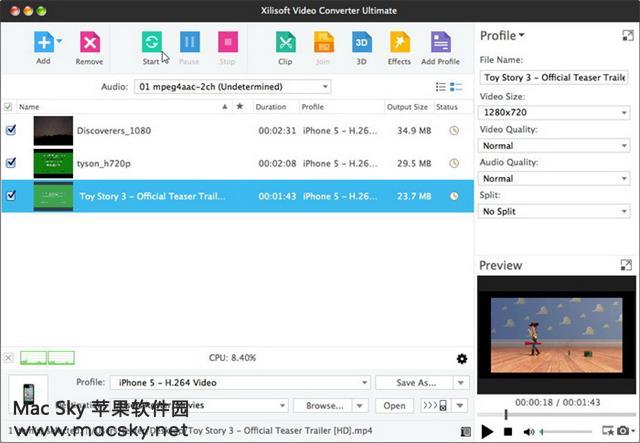Screen dimensions: 640x443
Task: Open the Save As dropdown arrow
Action: (x=461, y=383)
